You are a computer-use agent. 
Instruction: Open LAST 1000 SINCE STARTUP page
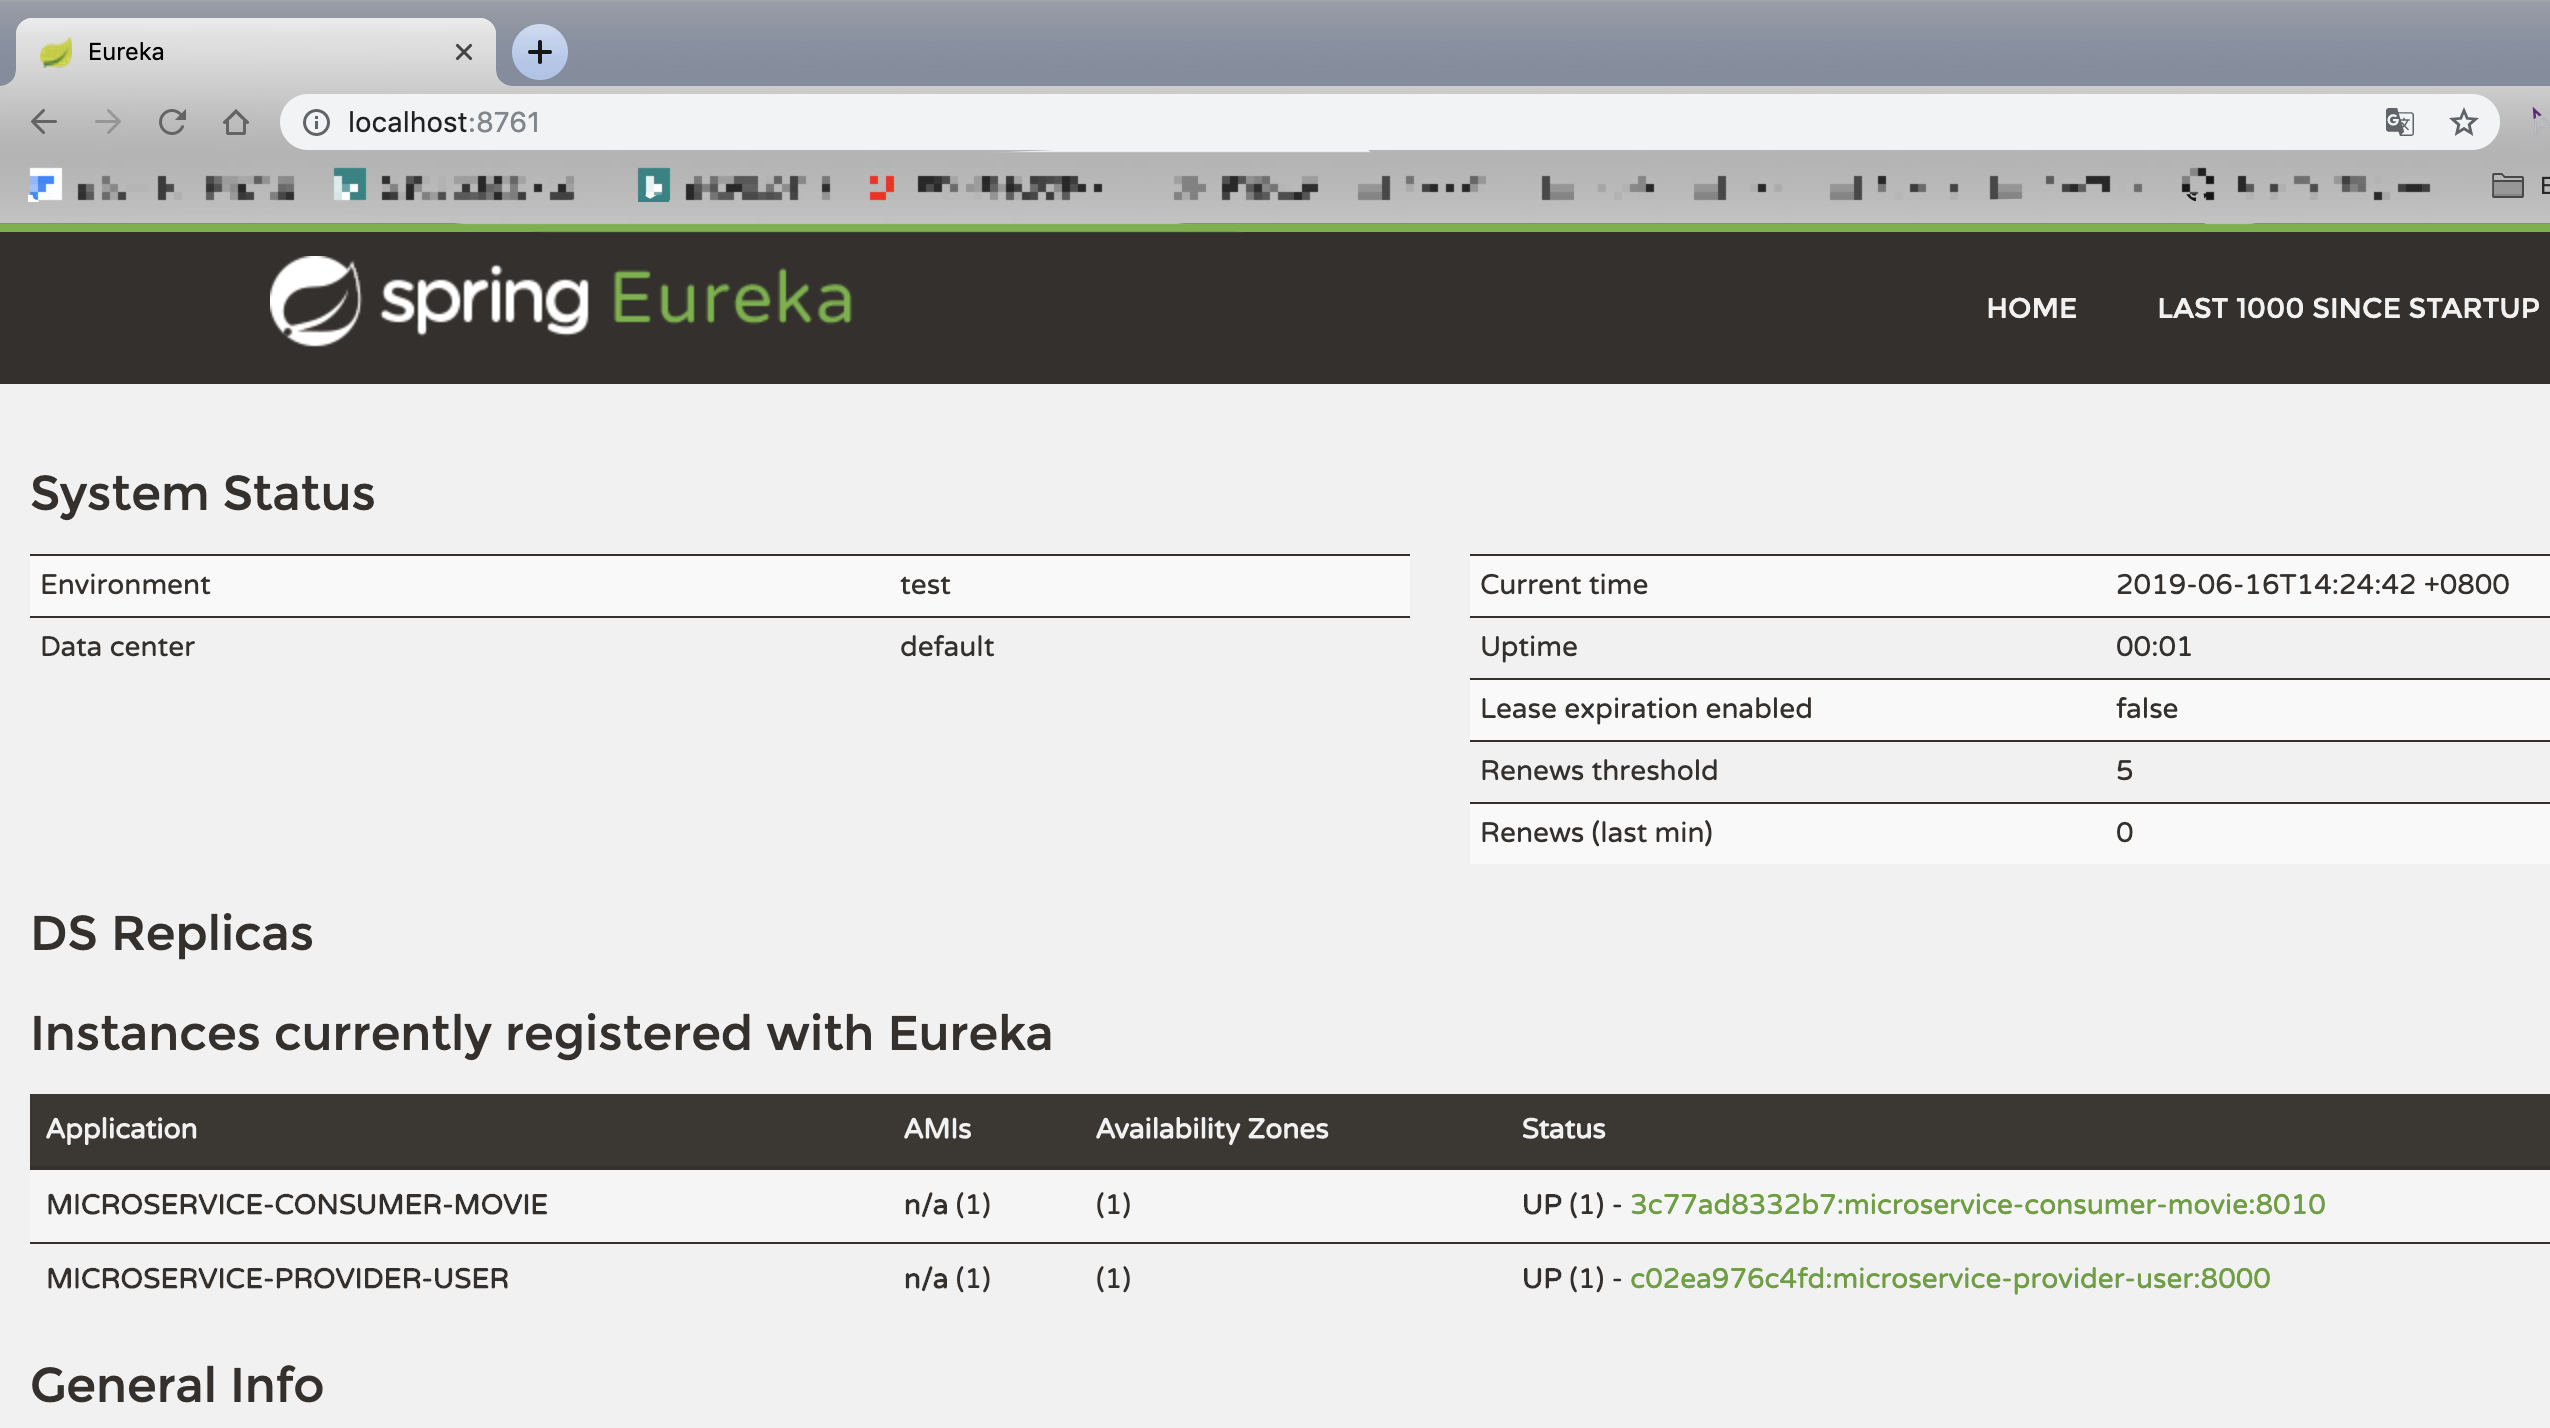tap(2347, 308)
